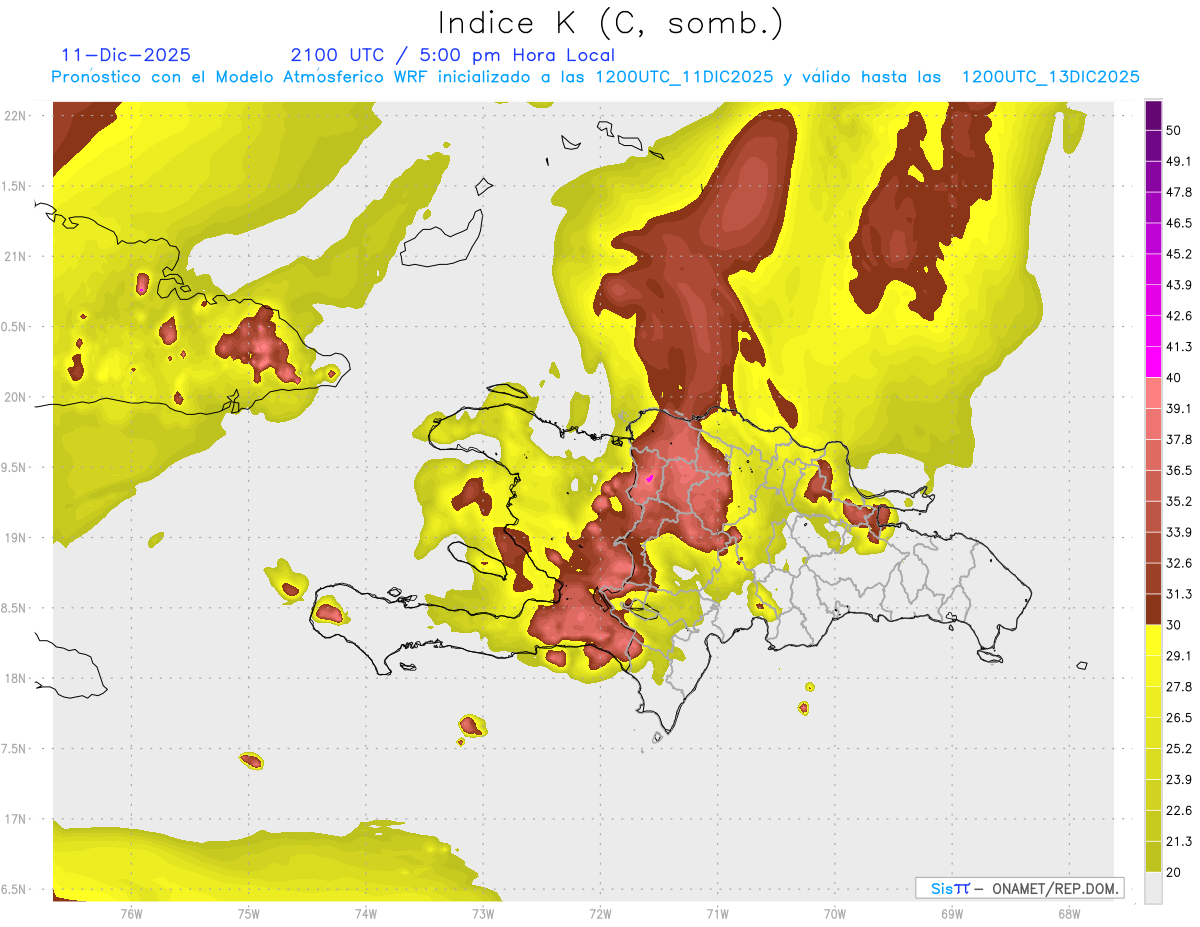Click the legend value '39.1'
Image resolution: width=1200 pixels, height=927 pixels.
[1179, 409]
